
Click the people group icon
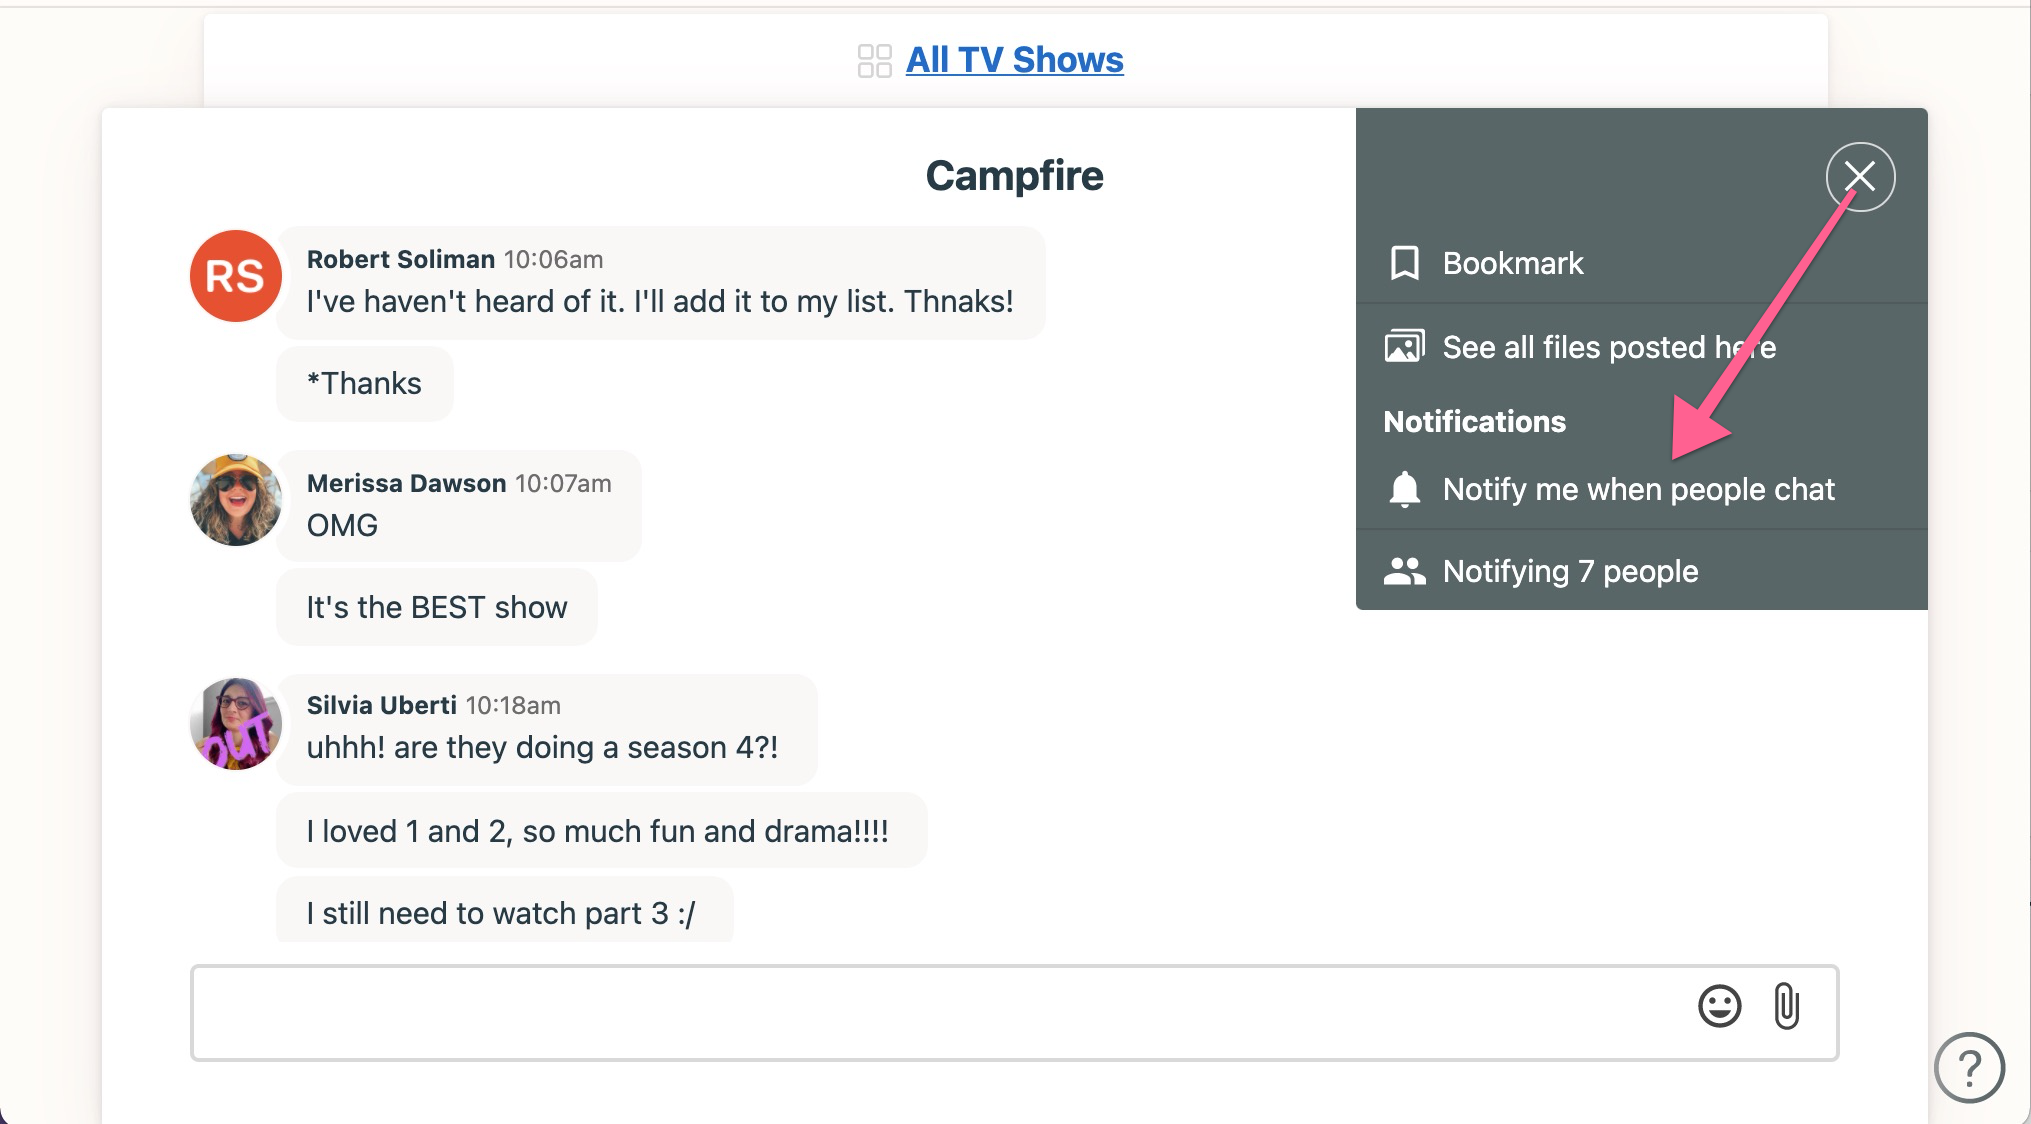pyautogui.click(x=1404, y=571)
